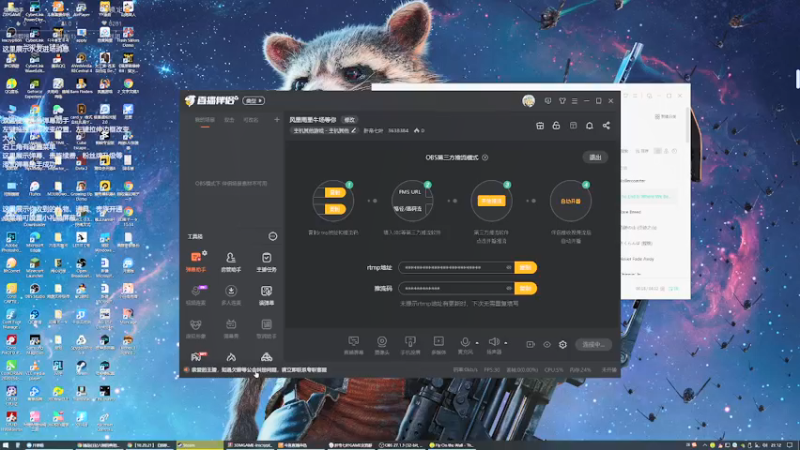The width and height of the screenshot is (800, 450).
Task: Click help icon next to OBS mode title
Action: click(x=485, y=157)
